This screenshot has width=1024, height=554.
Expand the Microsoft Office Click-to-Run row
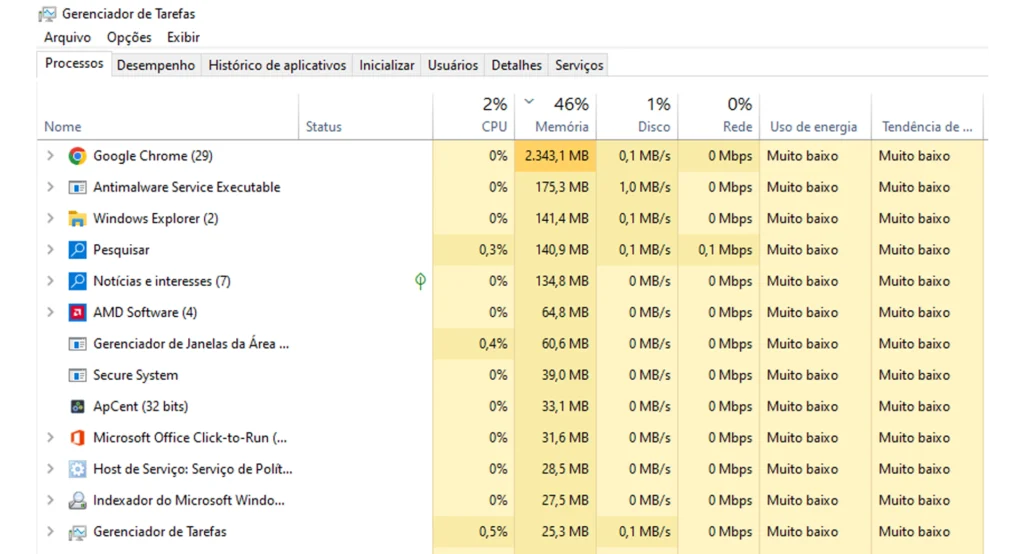(x=50, y=438)
